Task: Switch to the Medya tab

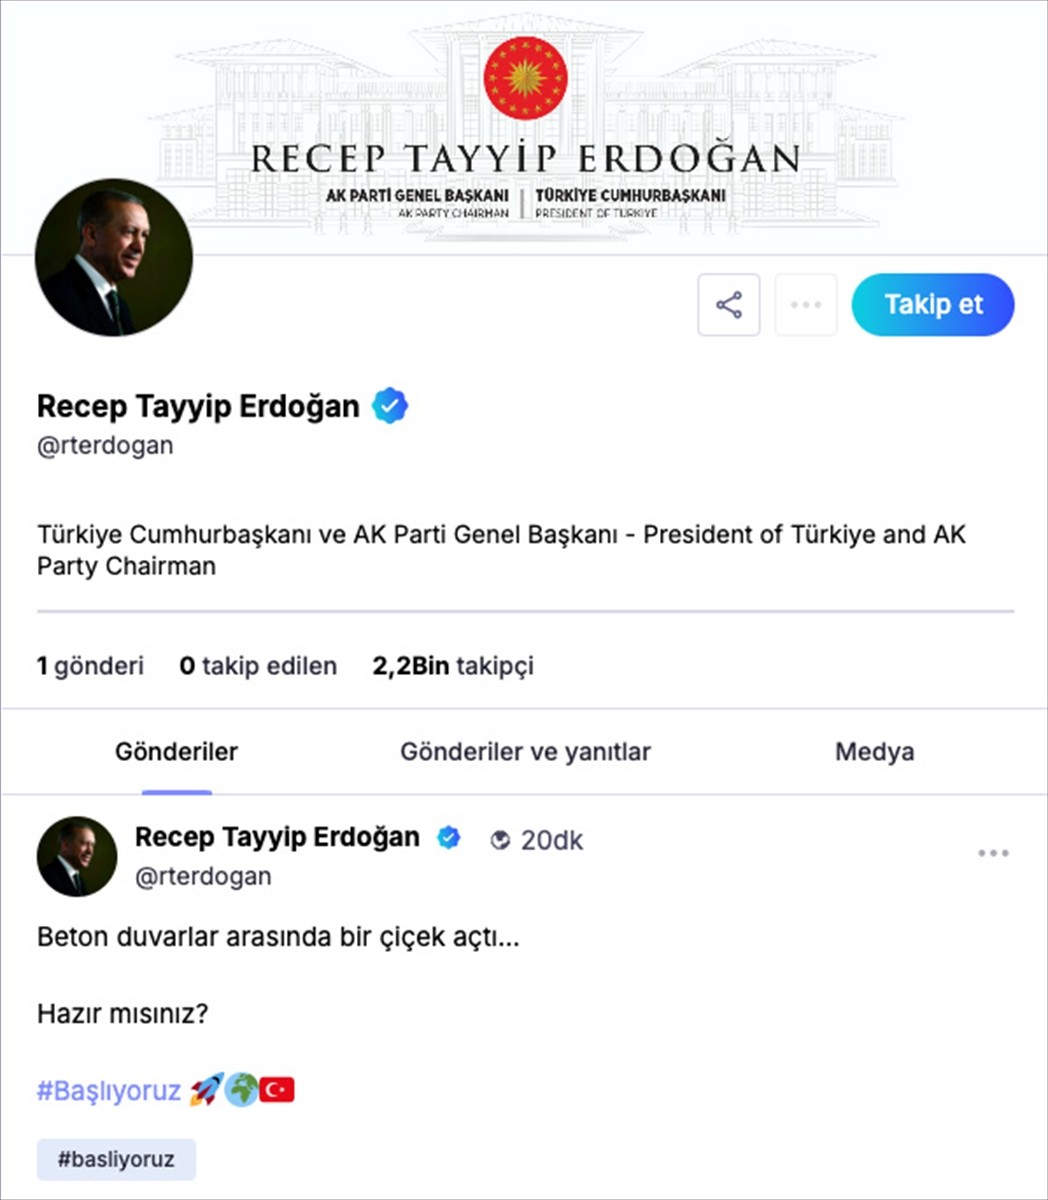Action: [874, 751]
